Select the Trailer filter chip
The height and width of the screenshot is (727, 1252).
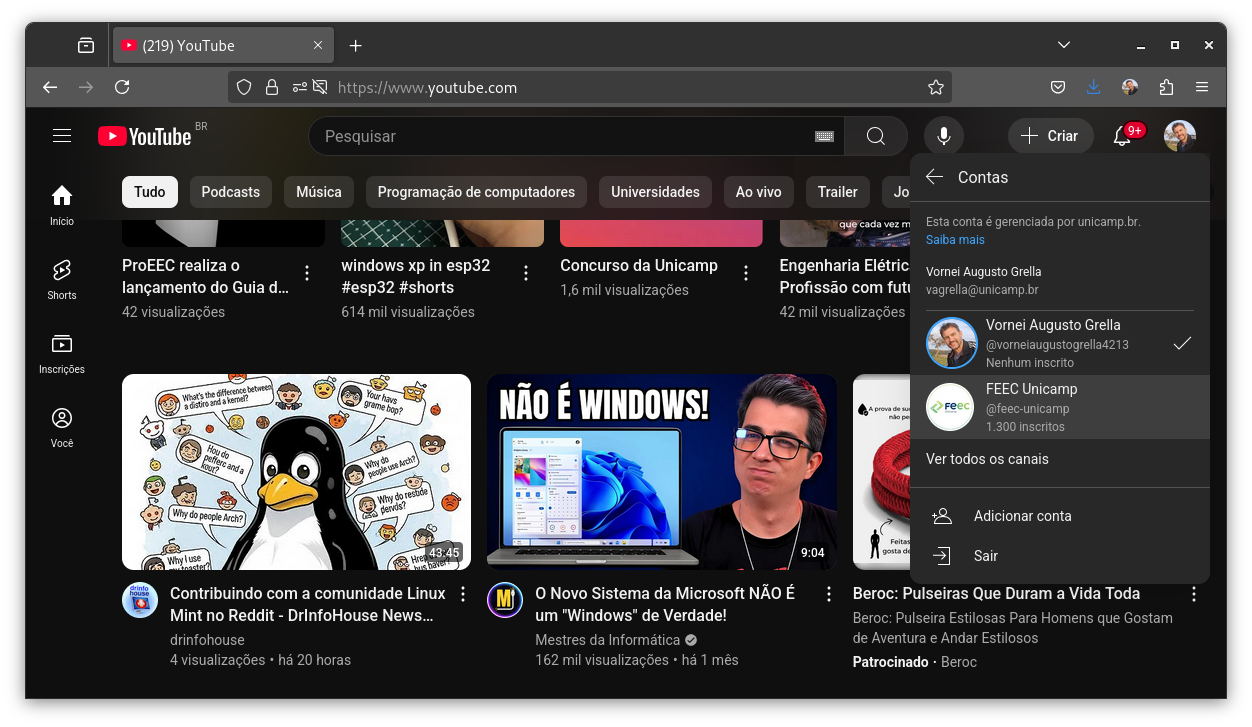tap(838, 192)
